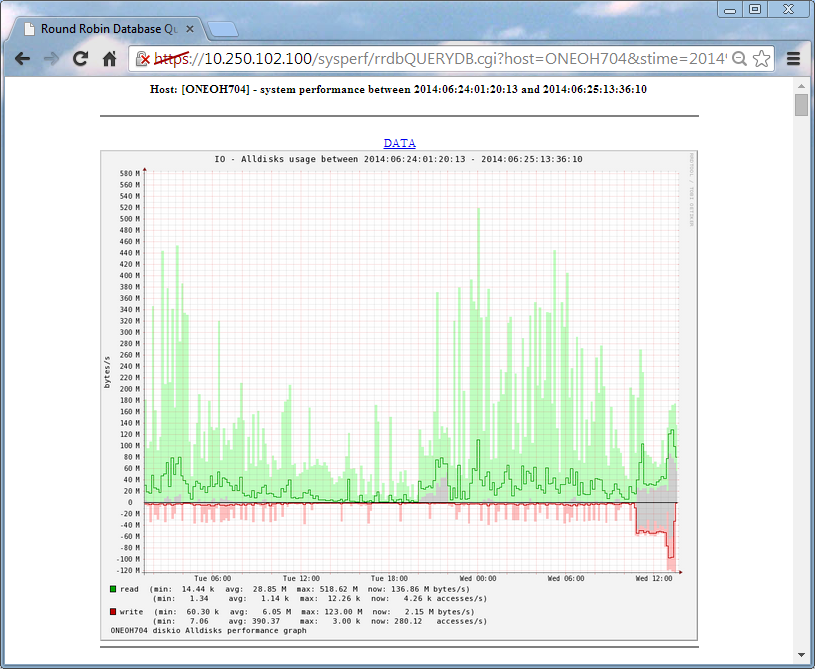This screenshot has width=815, height=669.
Task: Toggle the red write series legend square
Action: coord(113,611)
